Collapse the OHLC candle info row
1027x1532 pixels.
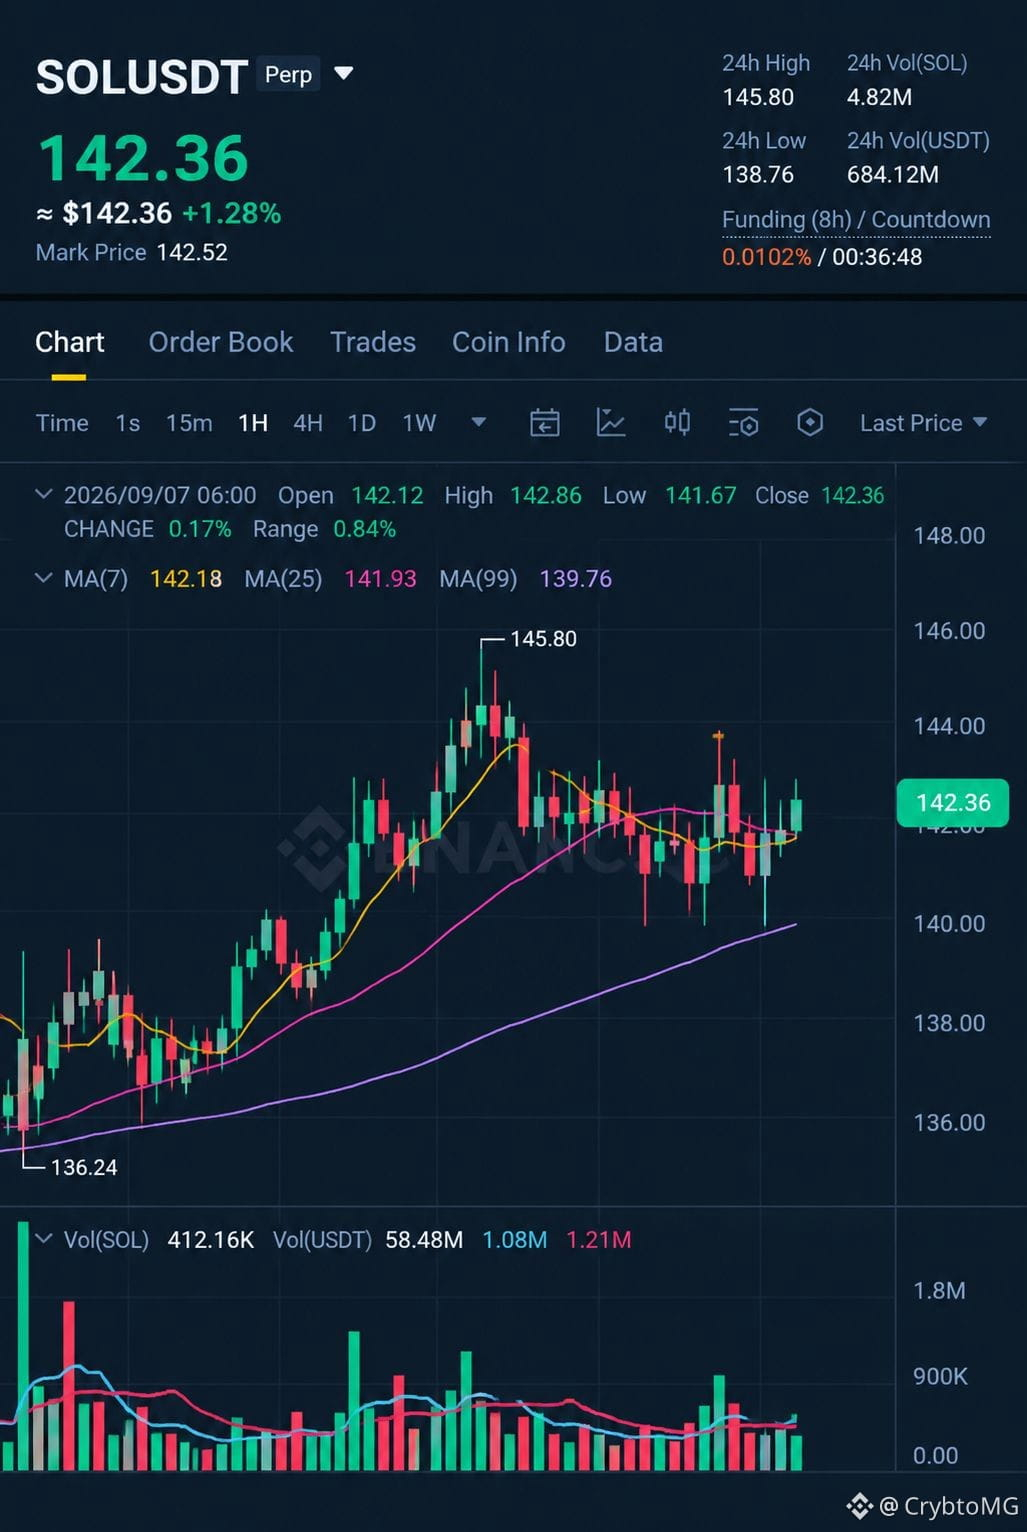tap(43, 494)
